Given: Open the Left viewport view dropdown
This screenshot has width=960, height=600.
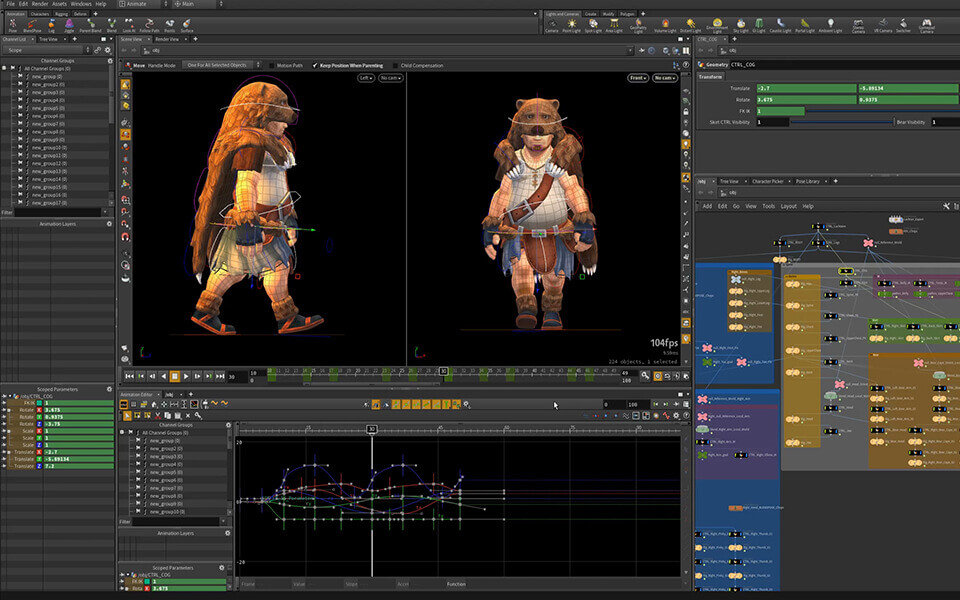Looking at the screenshot, I should click(x=366, y=78).
